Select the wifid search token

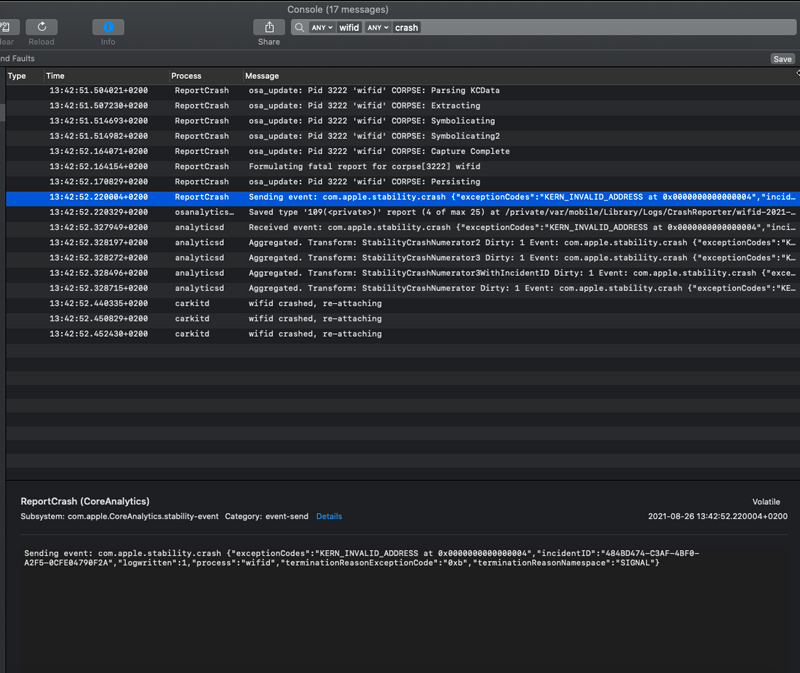coord(349,28)
